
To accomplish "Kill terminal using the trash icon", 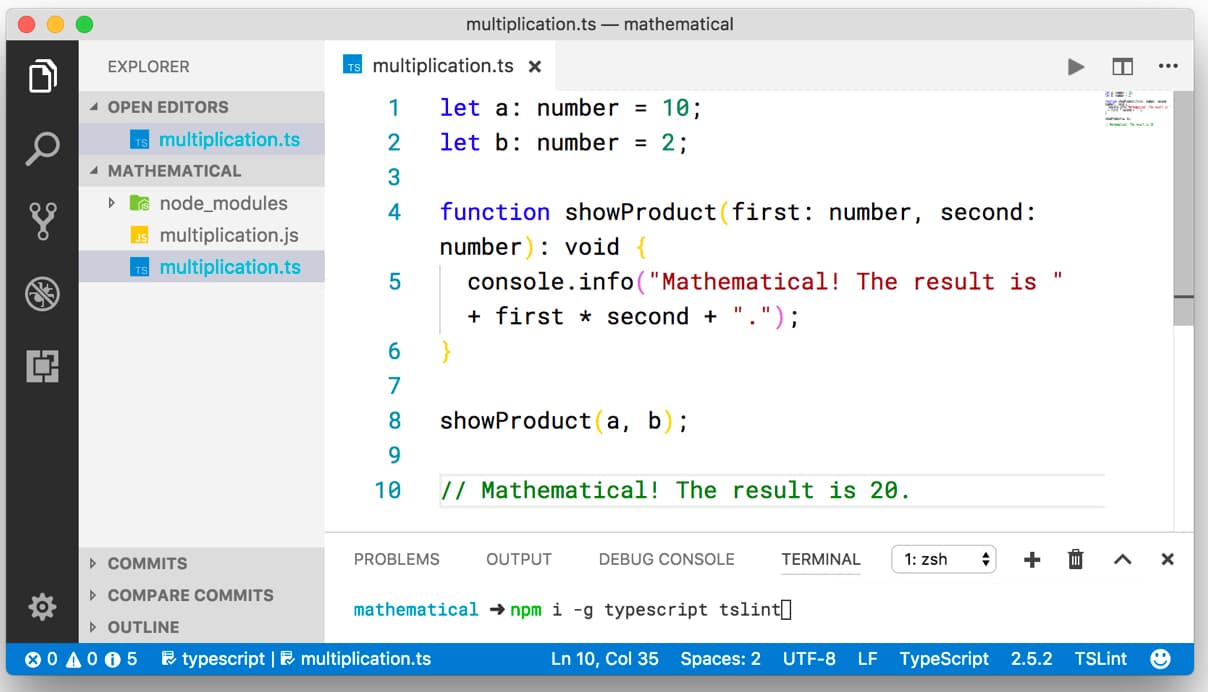I will (x=1076, y=560).
